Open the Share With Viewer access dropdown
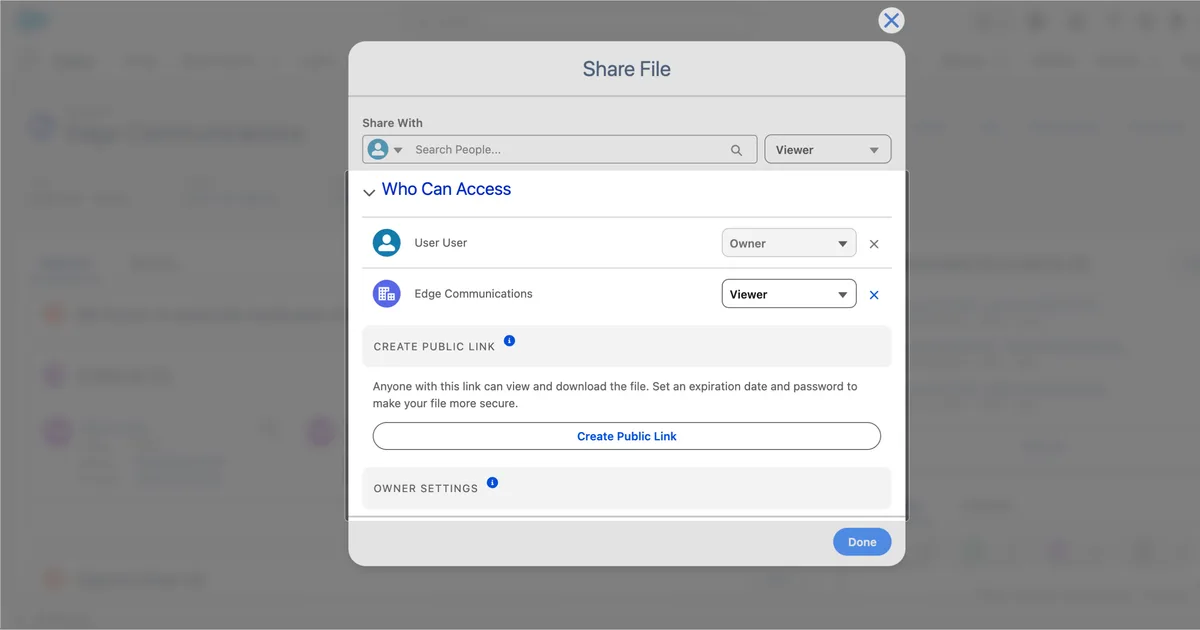Image resolution: width=1200 pixels, height=630 pixels. click(x=827, y=150)
